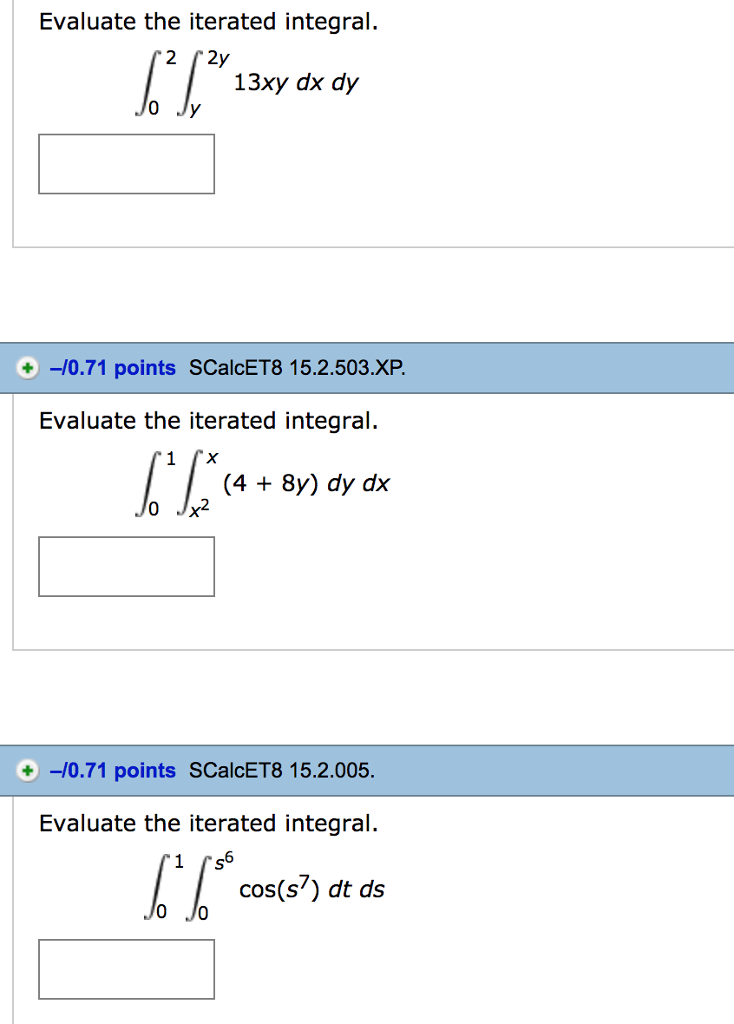Click the instruction text above the (4 + 8y) integral
734x1024 pixels.
[208, 421]
